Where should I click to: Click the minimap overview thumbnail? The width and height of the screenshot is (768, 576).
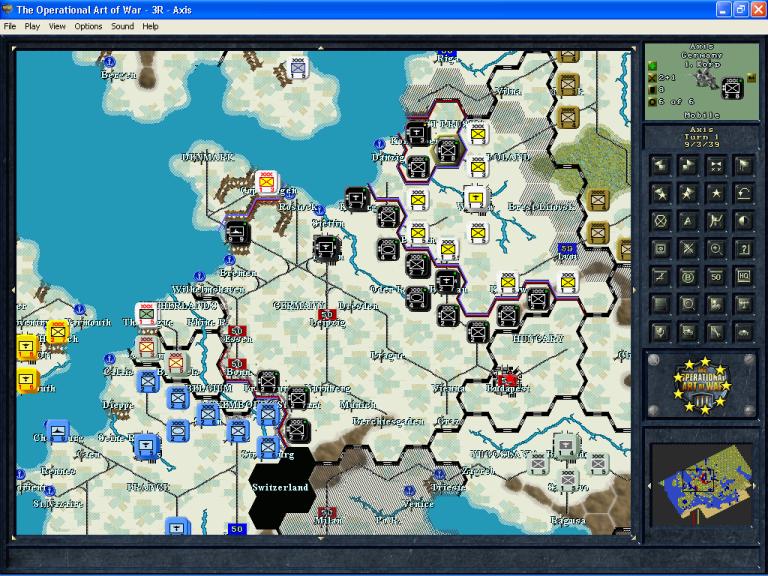point(702,485)
